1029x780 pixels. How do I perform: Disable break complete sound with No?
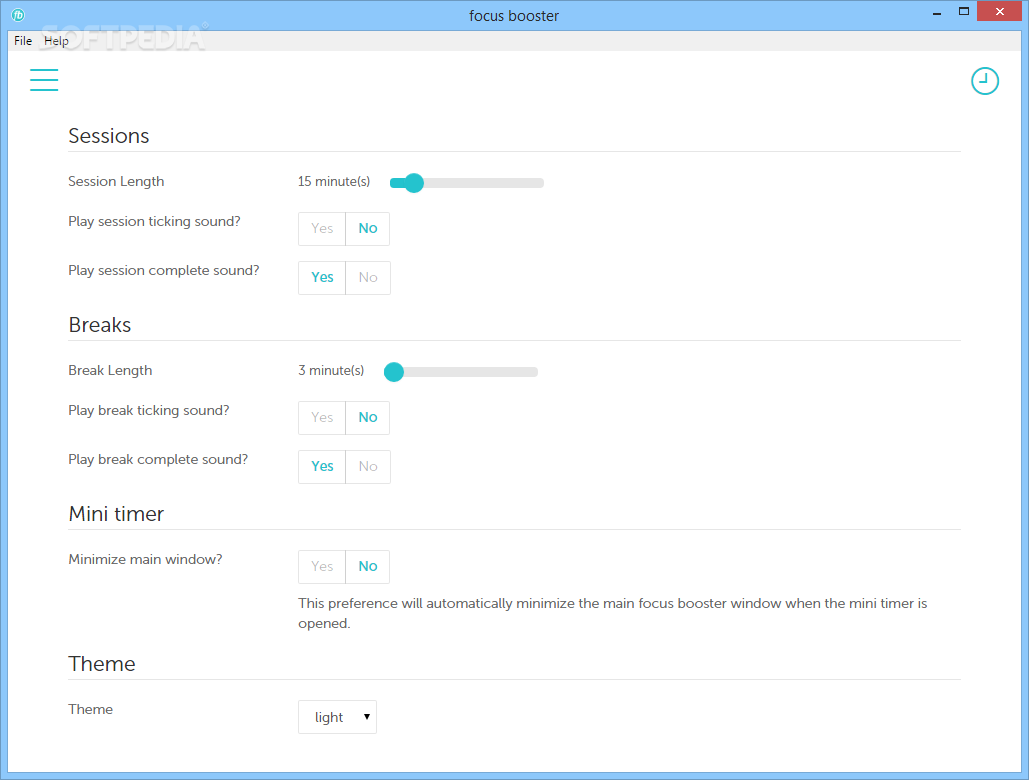[368, 466]
